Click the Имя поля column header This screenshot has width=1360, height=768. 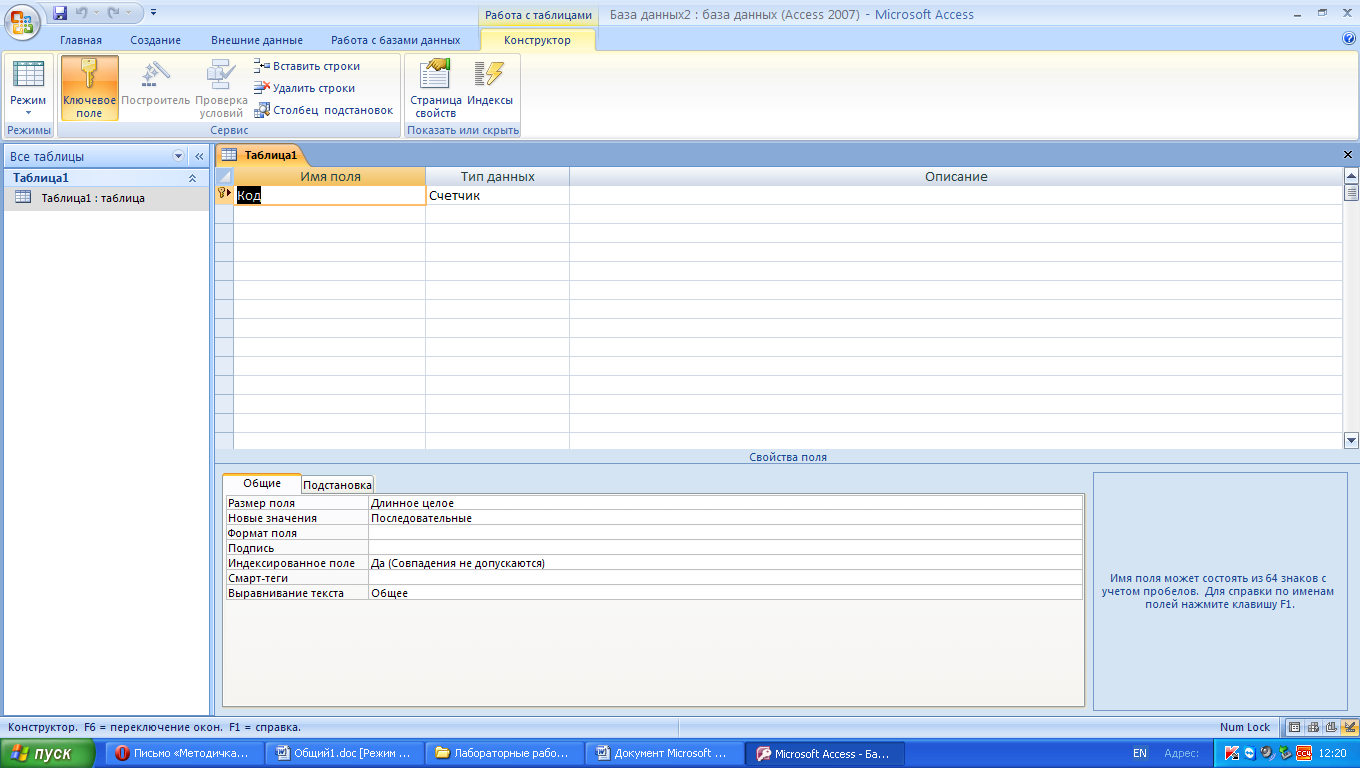[x=330, y=176]
